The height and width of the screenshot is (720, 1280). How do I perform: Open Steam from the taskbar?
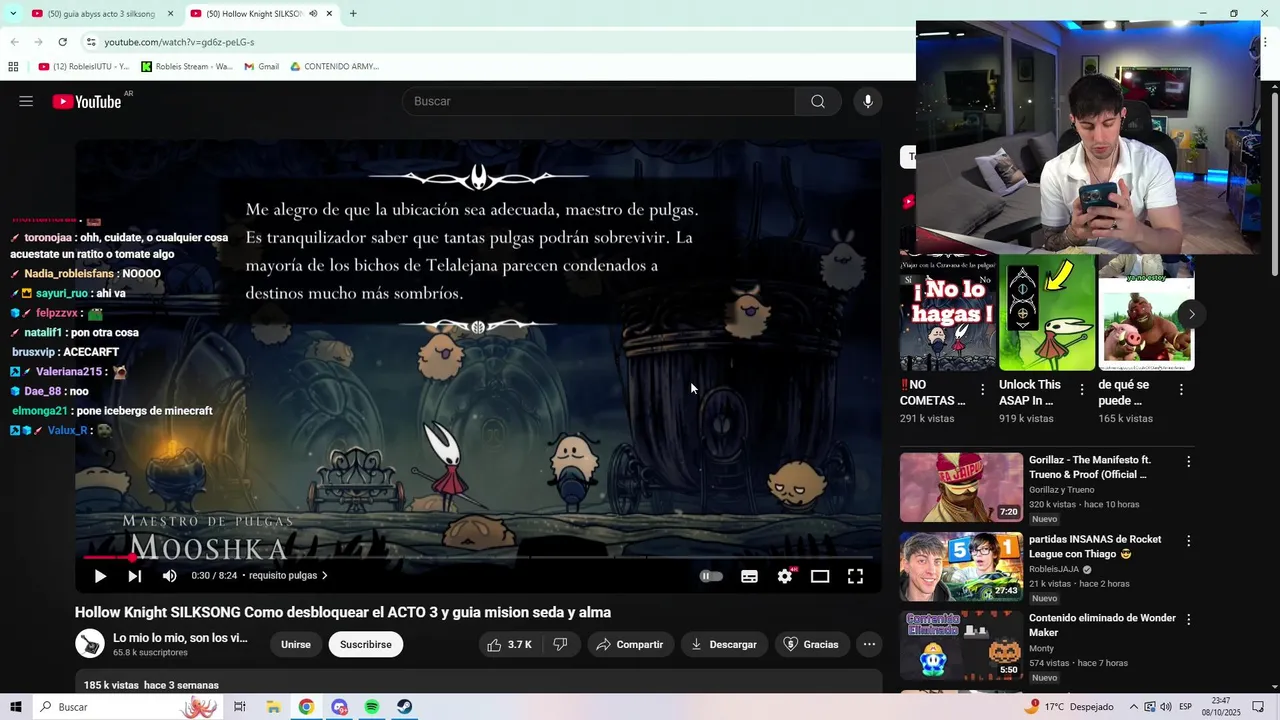404,707
